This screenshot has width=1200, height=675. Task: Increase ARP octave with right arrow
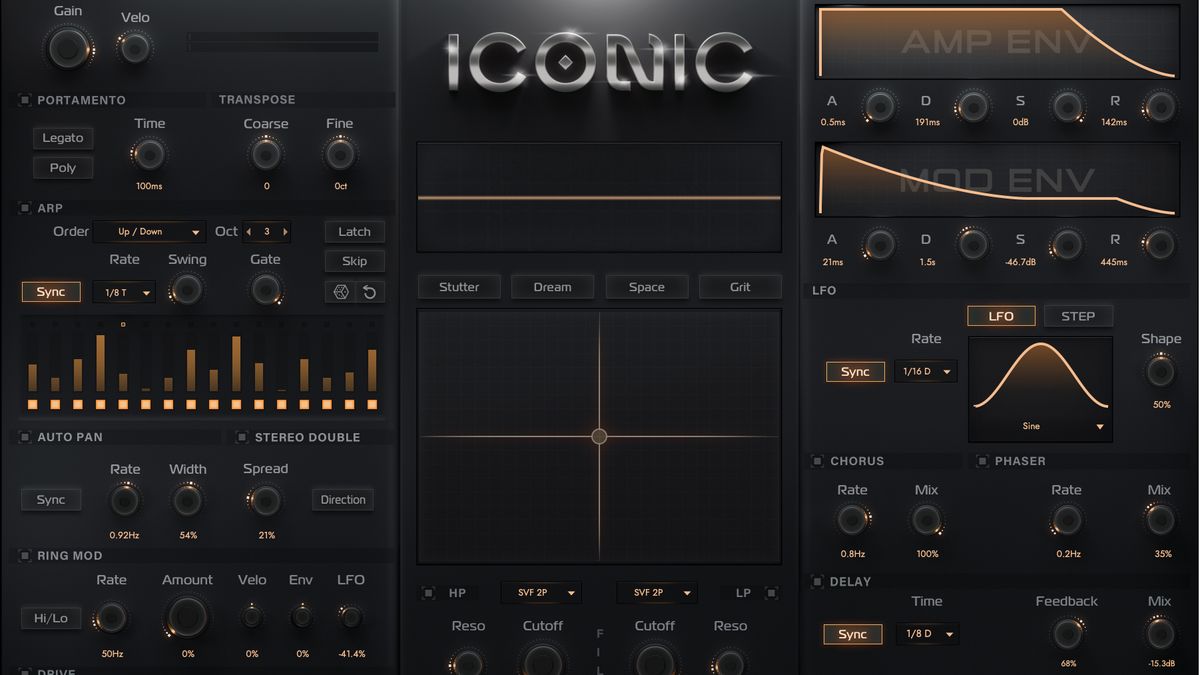[285, 231]
